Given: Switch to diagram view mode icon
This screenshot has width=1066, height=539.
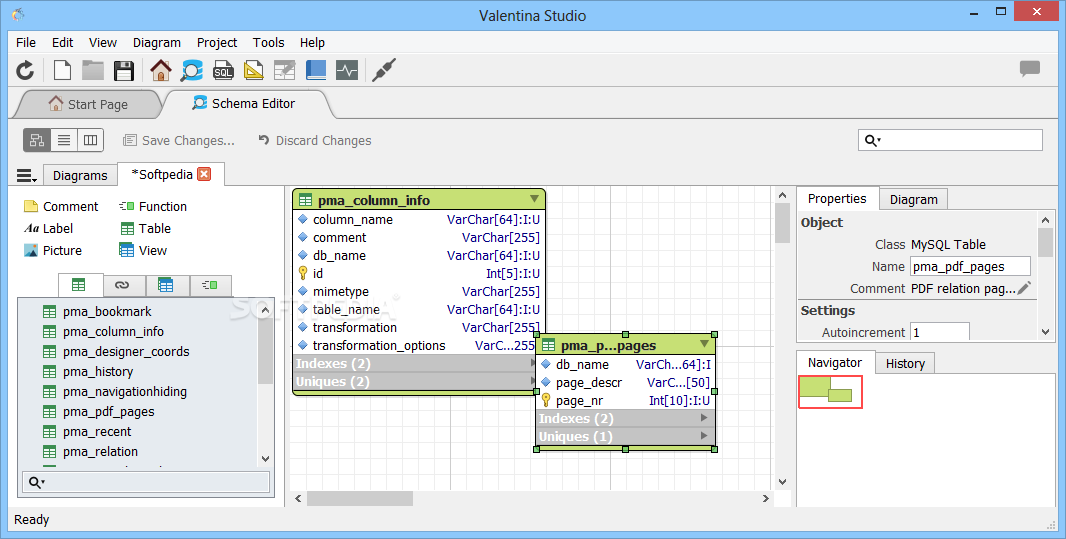Looking at the screenshot, I should (37, 140).
